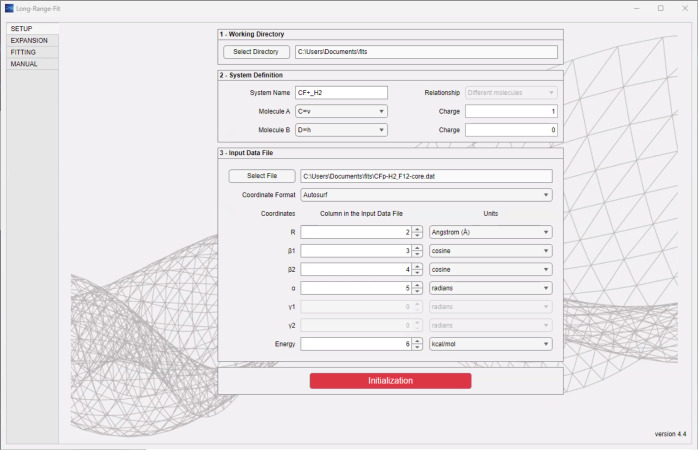Viewport: 698px width, 450px height.
Task: Click the Energy column number field
Action: pos(356,344)
